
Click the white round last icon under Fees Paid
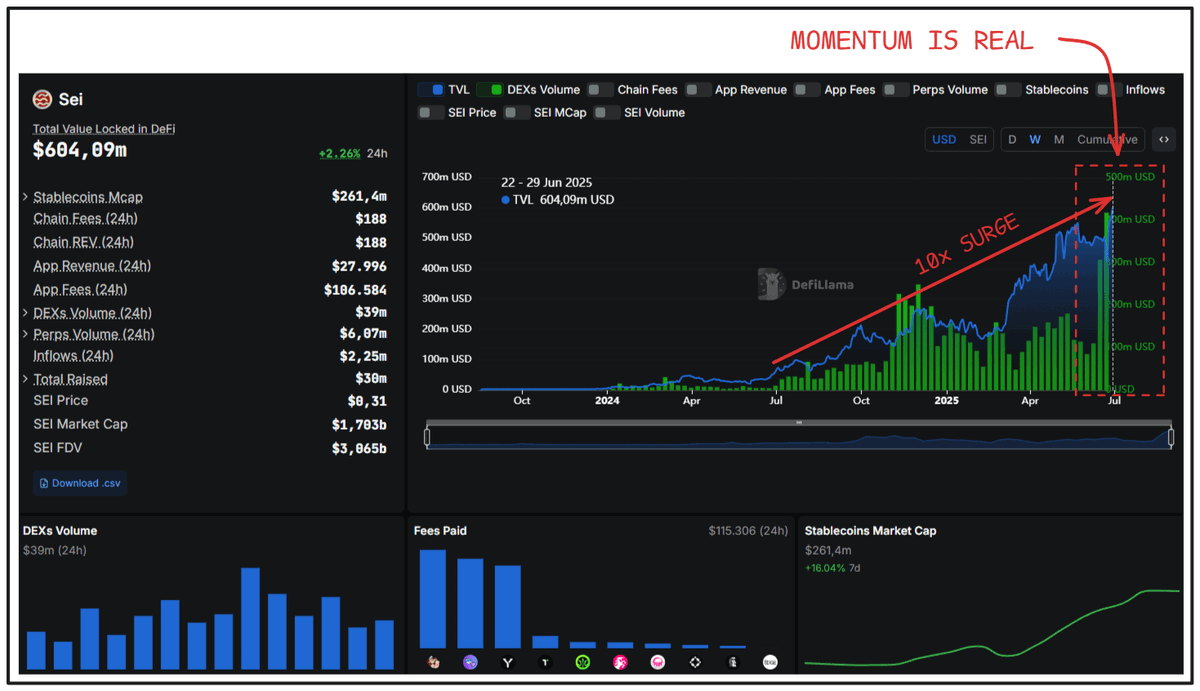pos(770,662)
